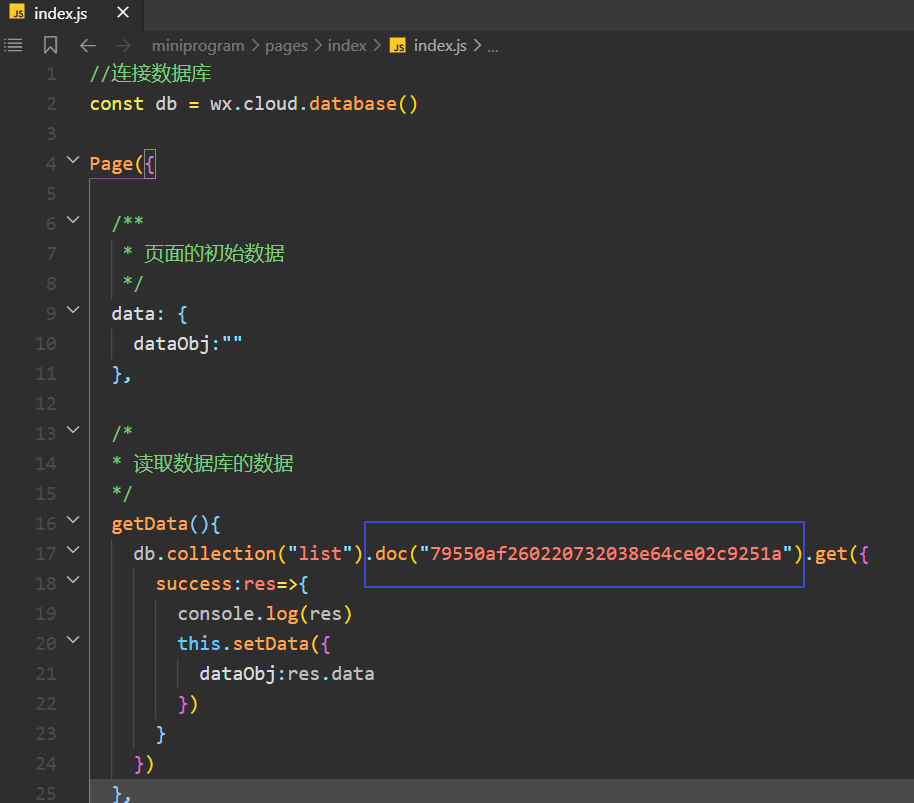Fold the comment starting at line 13
The image size is (914, 803).
[x=73, y=429]
